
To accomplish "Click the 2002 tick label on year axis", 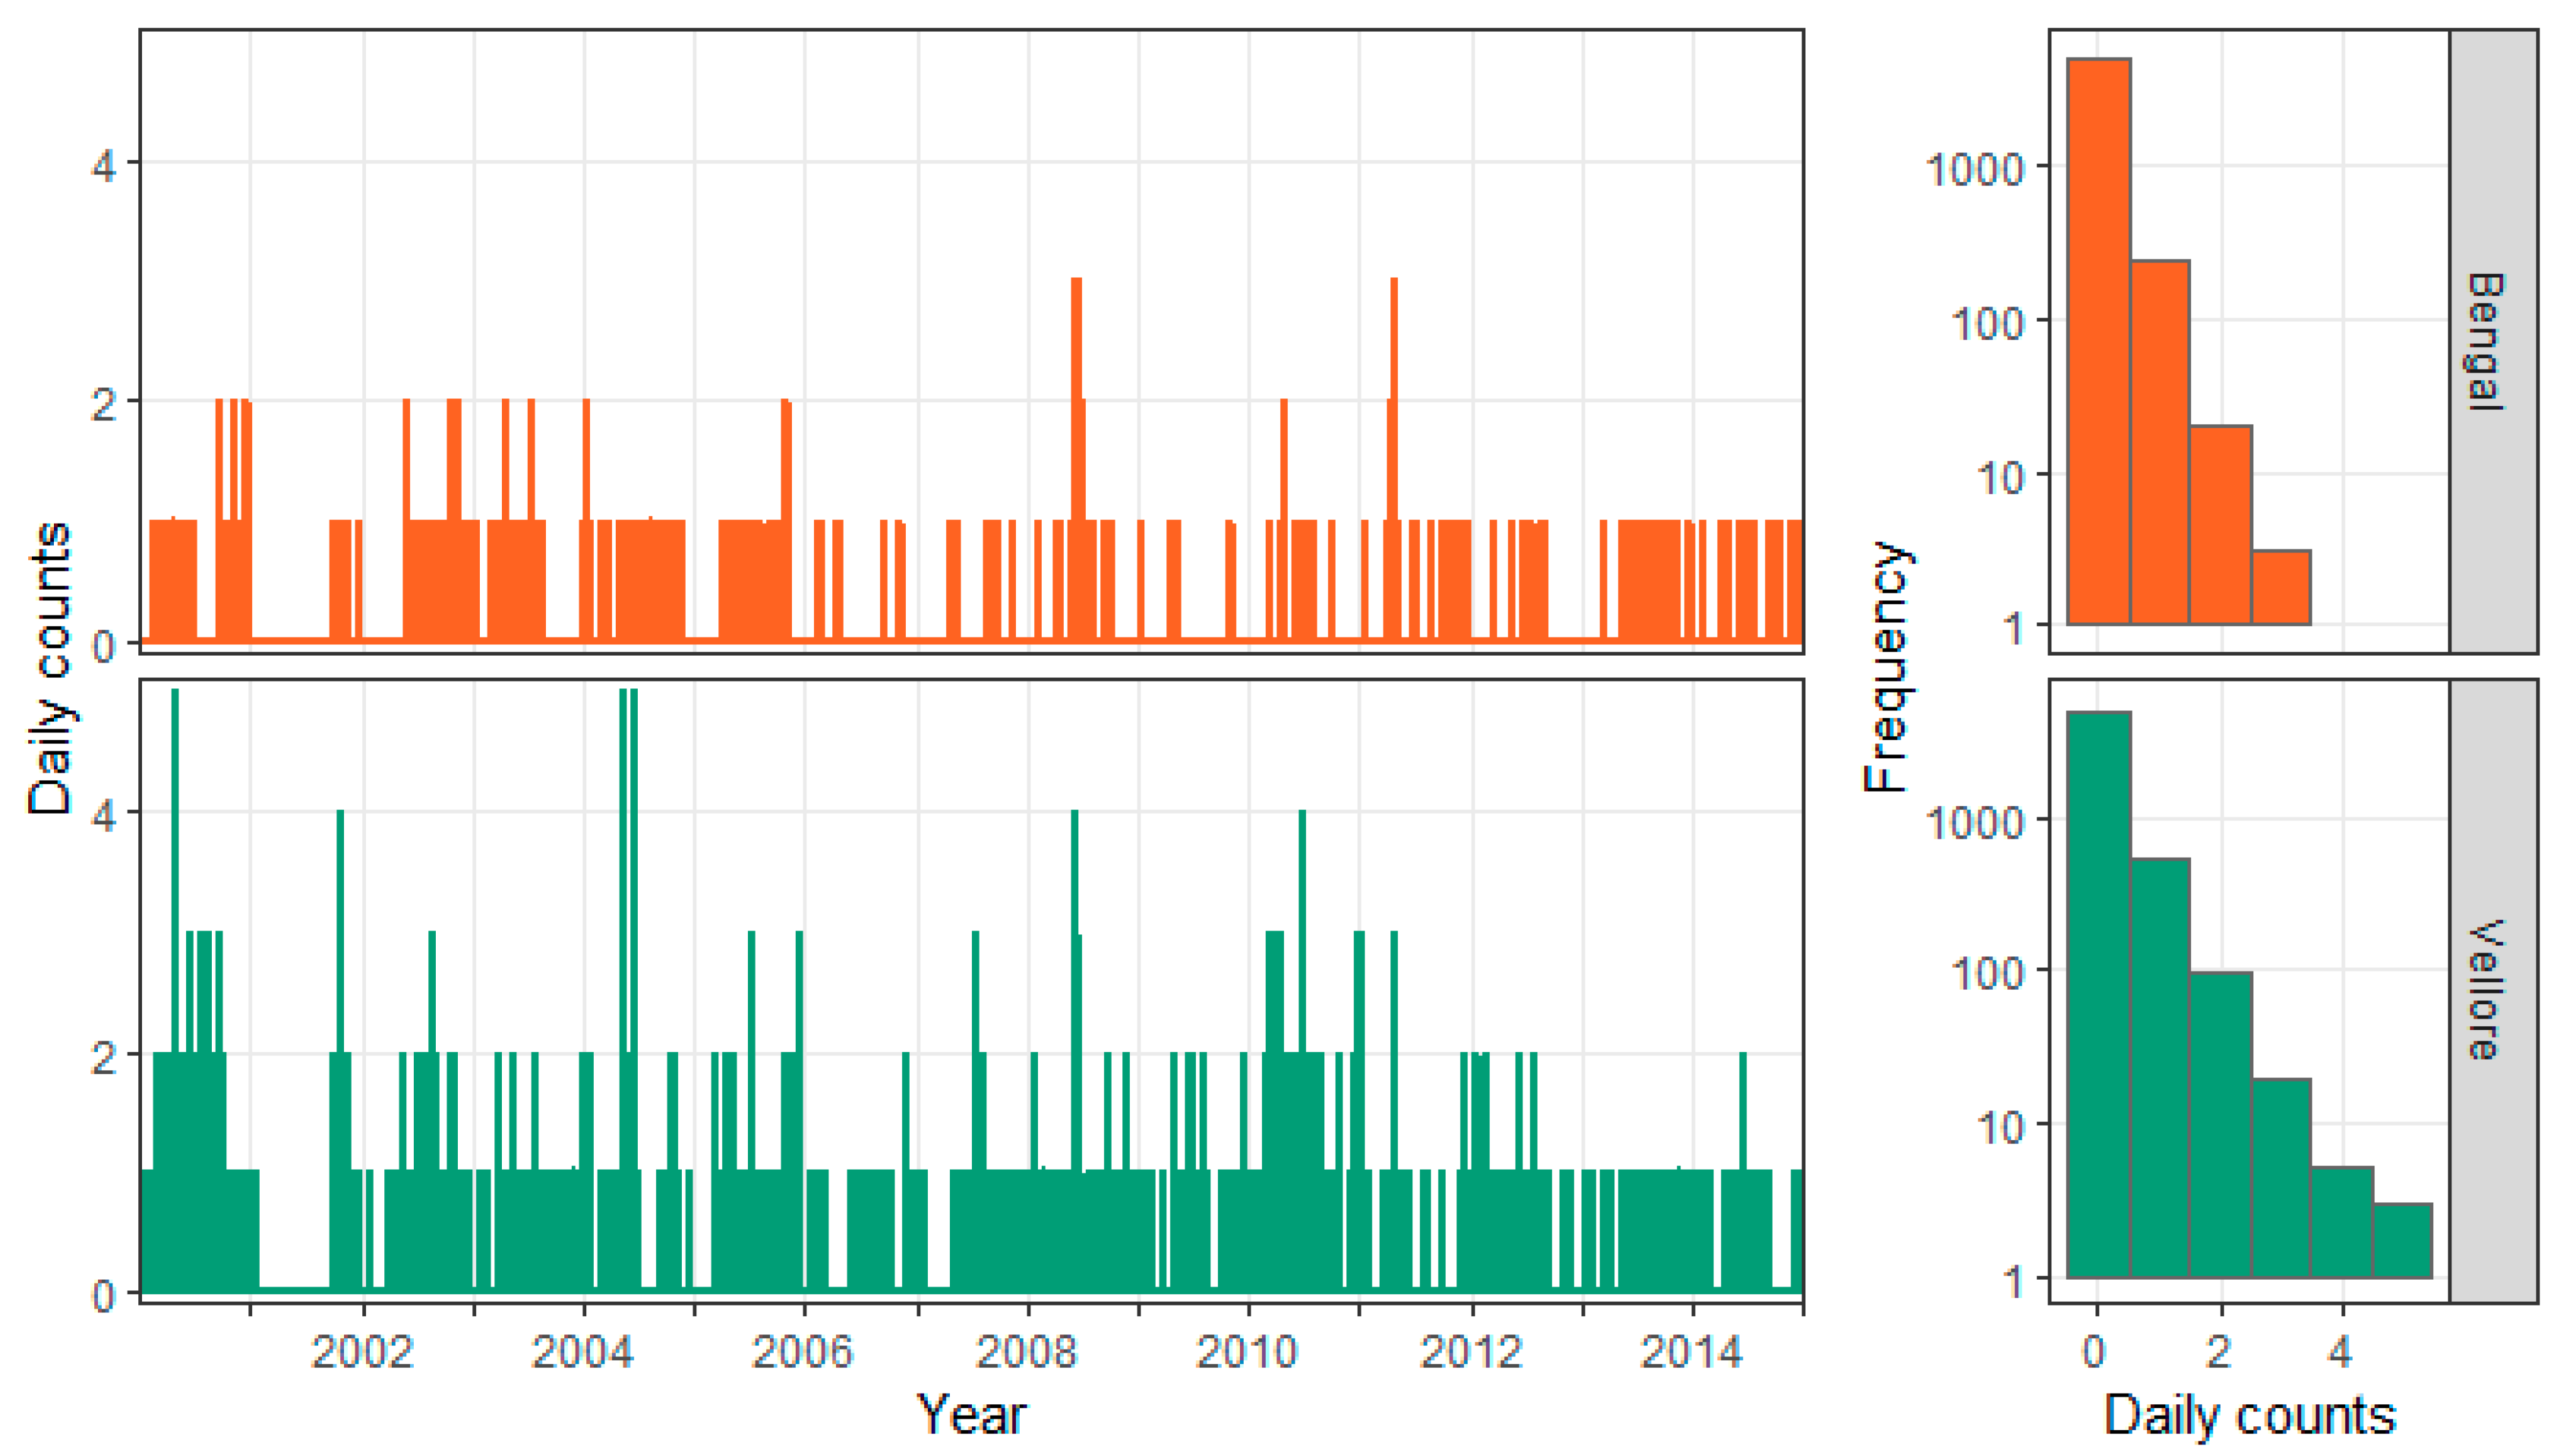I will pos(362,1353).
